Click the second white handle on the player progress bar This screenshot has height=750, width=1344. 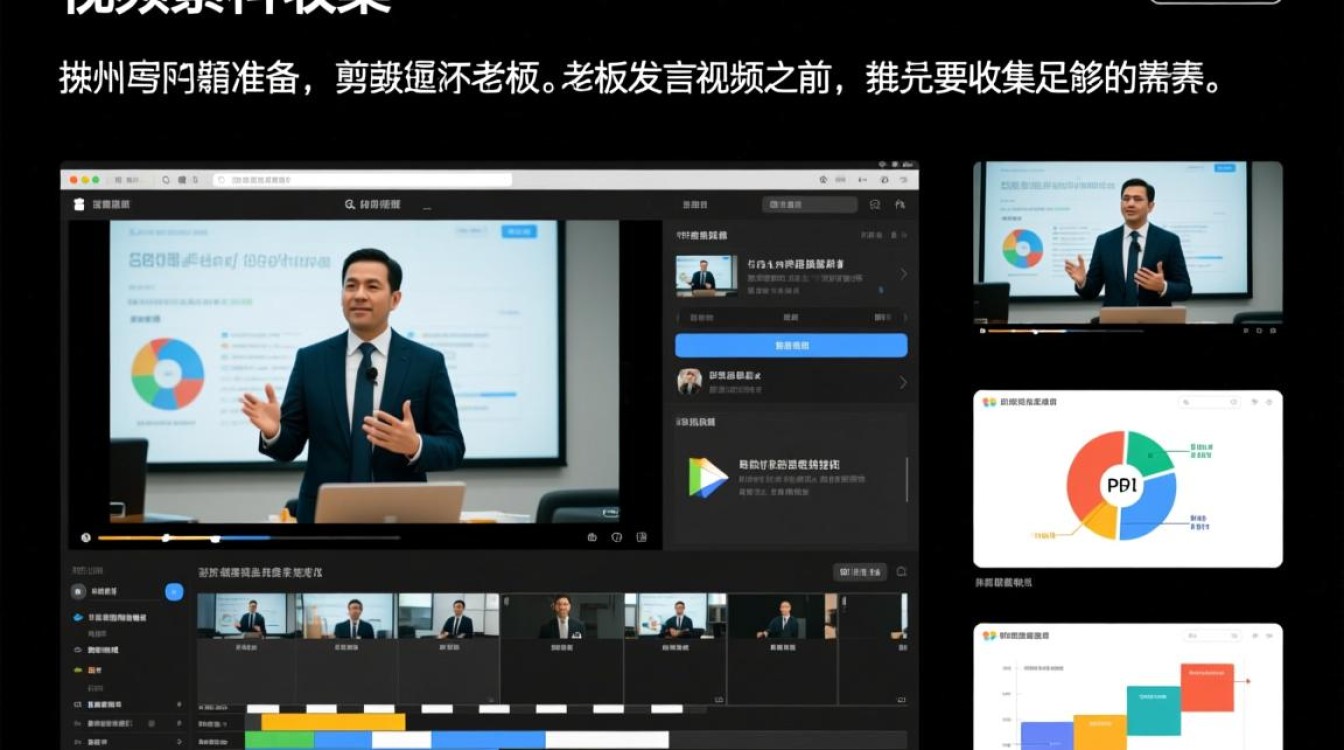click(x=215, y=538)
